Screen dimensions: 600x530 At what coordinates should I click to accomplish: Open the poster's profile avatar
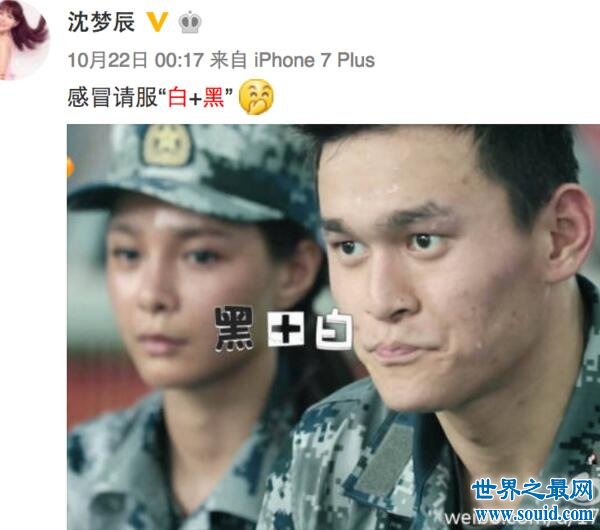pyautogui.click(x=24, y=38)
